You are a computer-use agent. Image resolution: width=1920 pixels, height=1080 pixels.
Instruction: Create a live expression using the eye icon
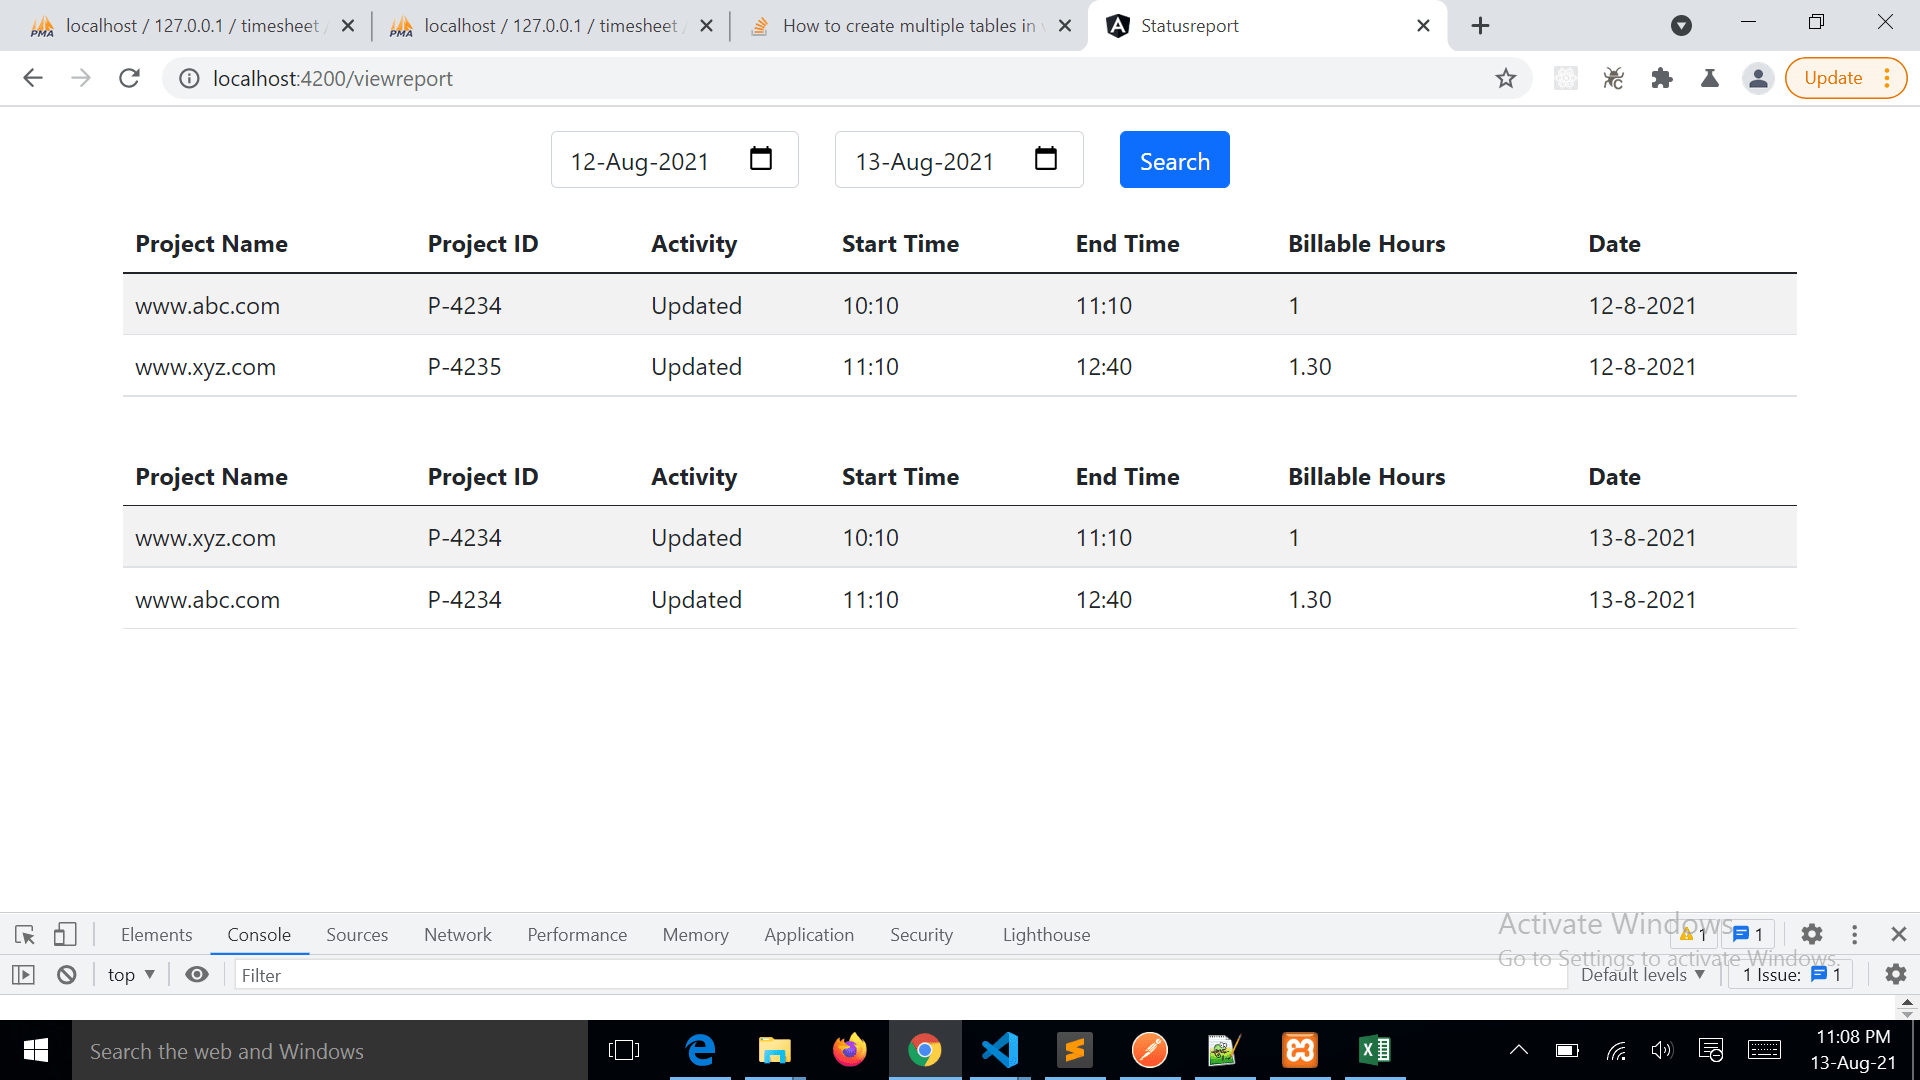[196, 974]
